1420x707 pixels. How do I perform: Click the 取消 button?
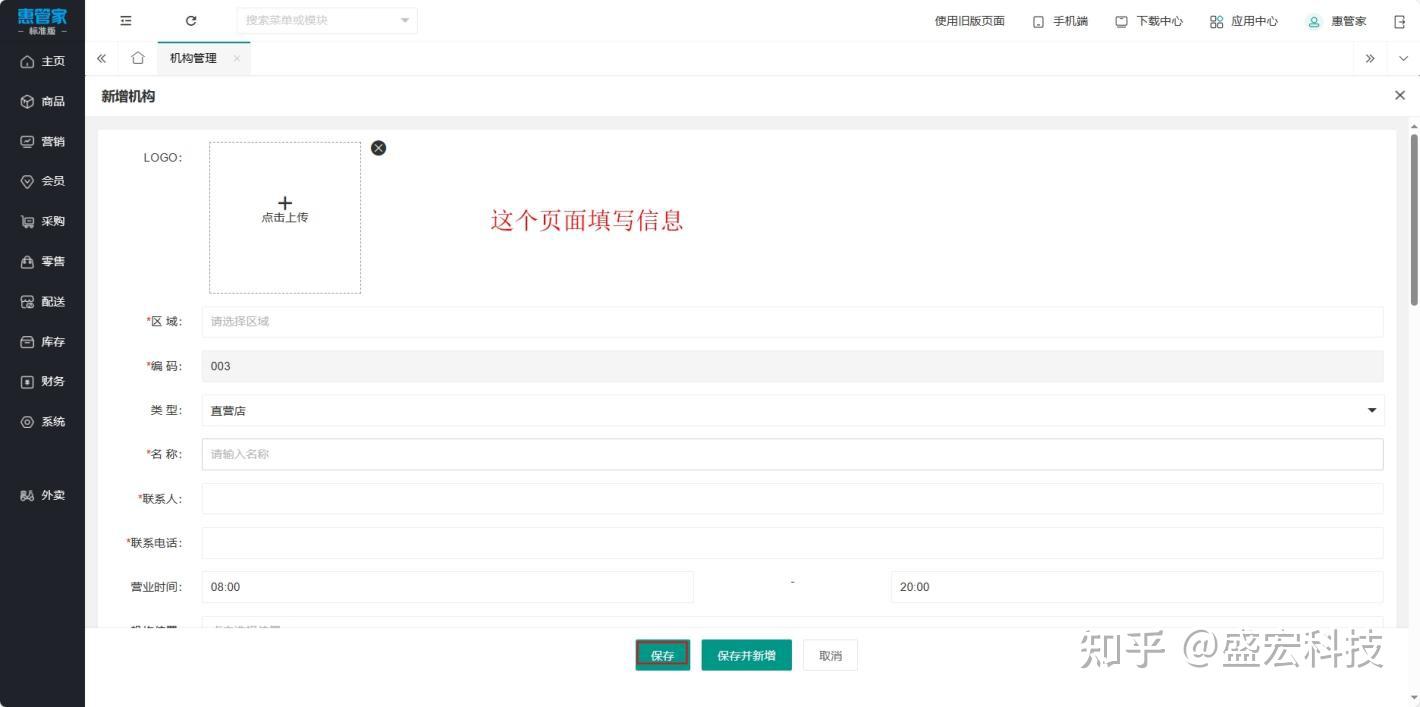click(x=830, y=655)
